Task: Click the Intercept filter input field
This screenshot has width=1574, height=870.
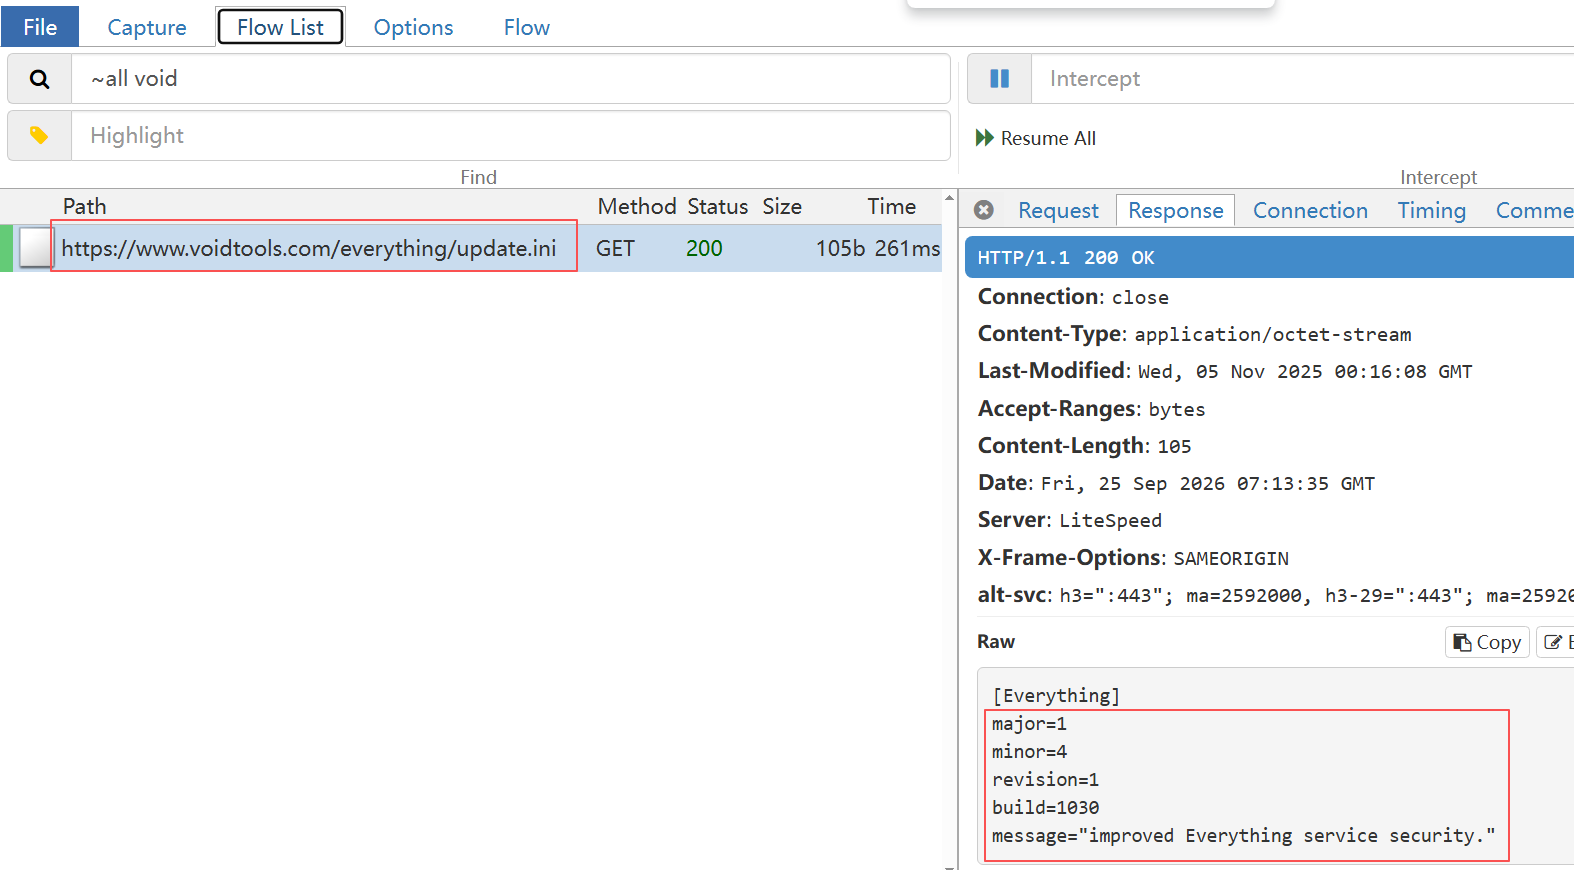Action: tap(1302, 79)
